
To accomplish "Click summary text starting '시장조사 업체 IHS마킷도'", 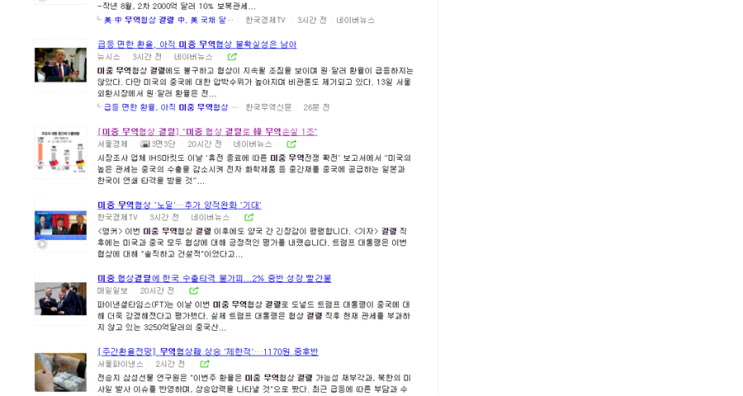I will tap(254, 170).
